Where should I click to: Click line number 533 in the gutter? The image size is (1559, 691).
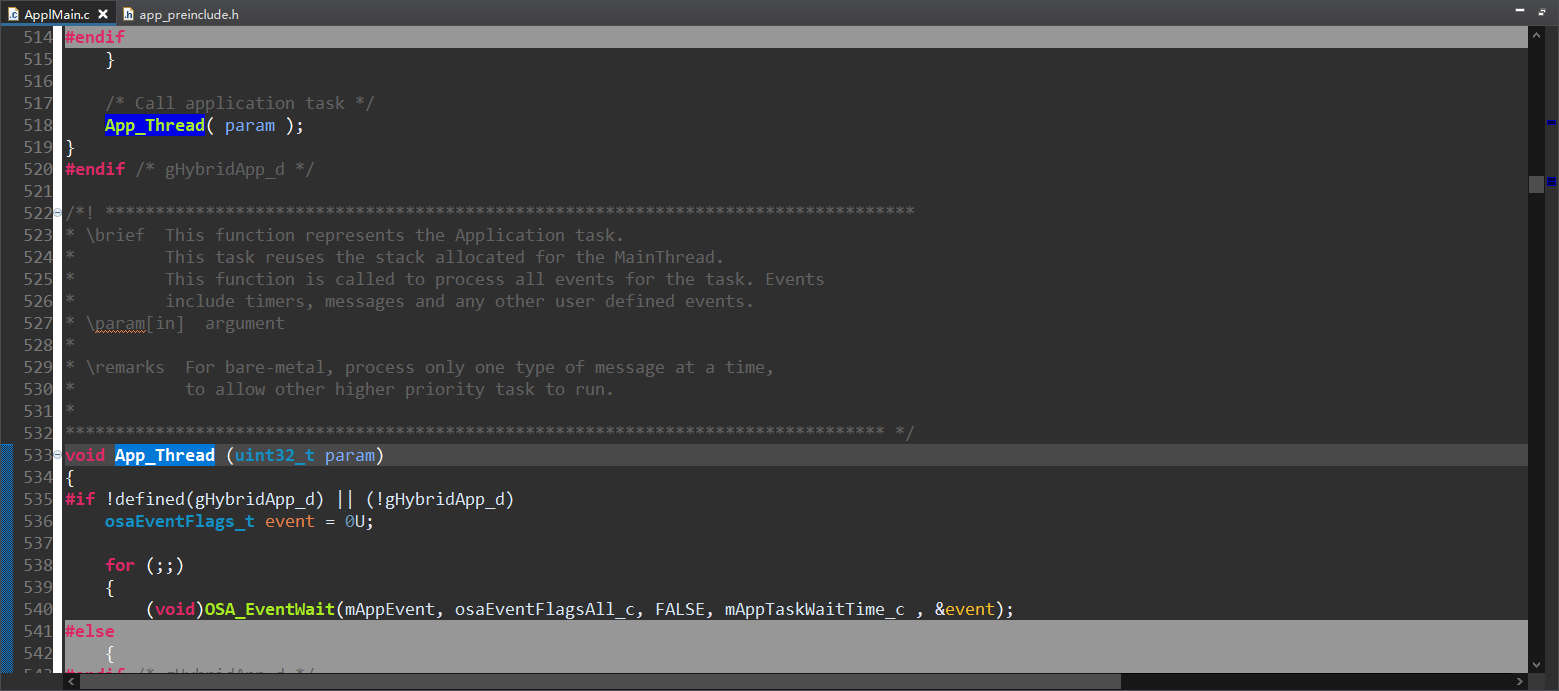tap(37, 455)
